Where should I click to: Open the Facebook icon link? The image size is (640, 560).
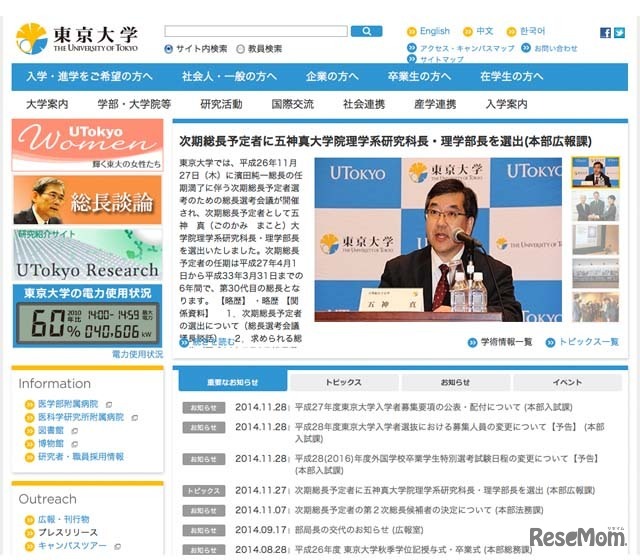(x=605, y=33)
